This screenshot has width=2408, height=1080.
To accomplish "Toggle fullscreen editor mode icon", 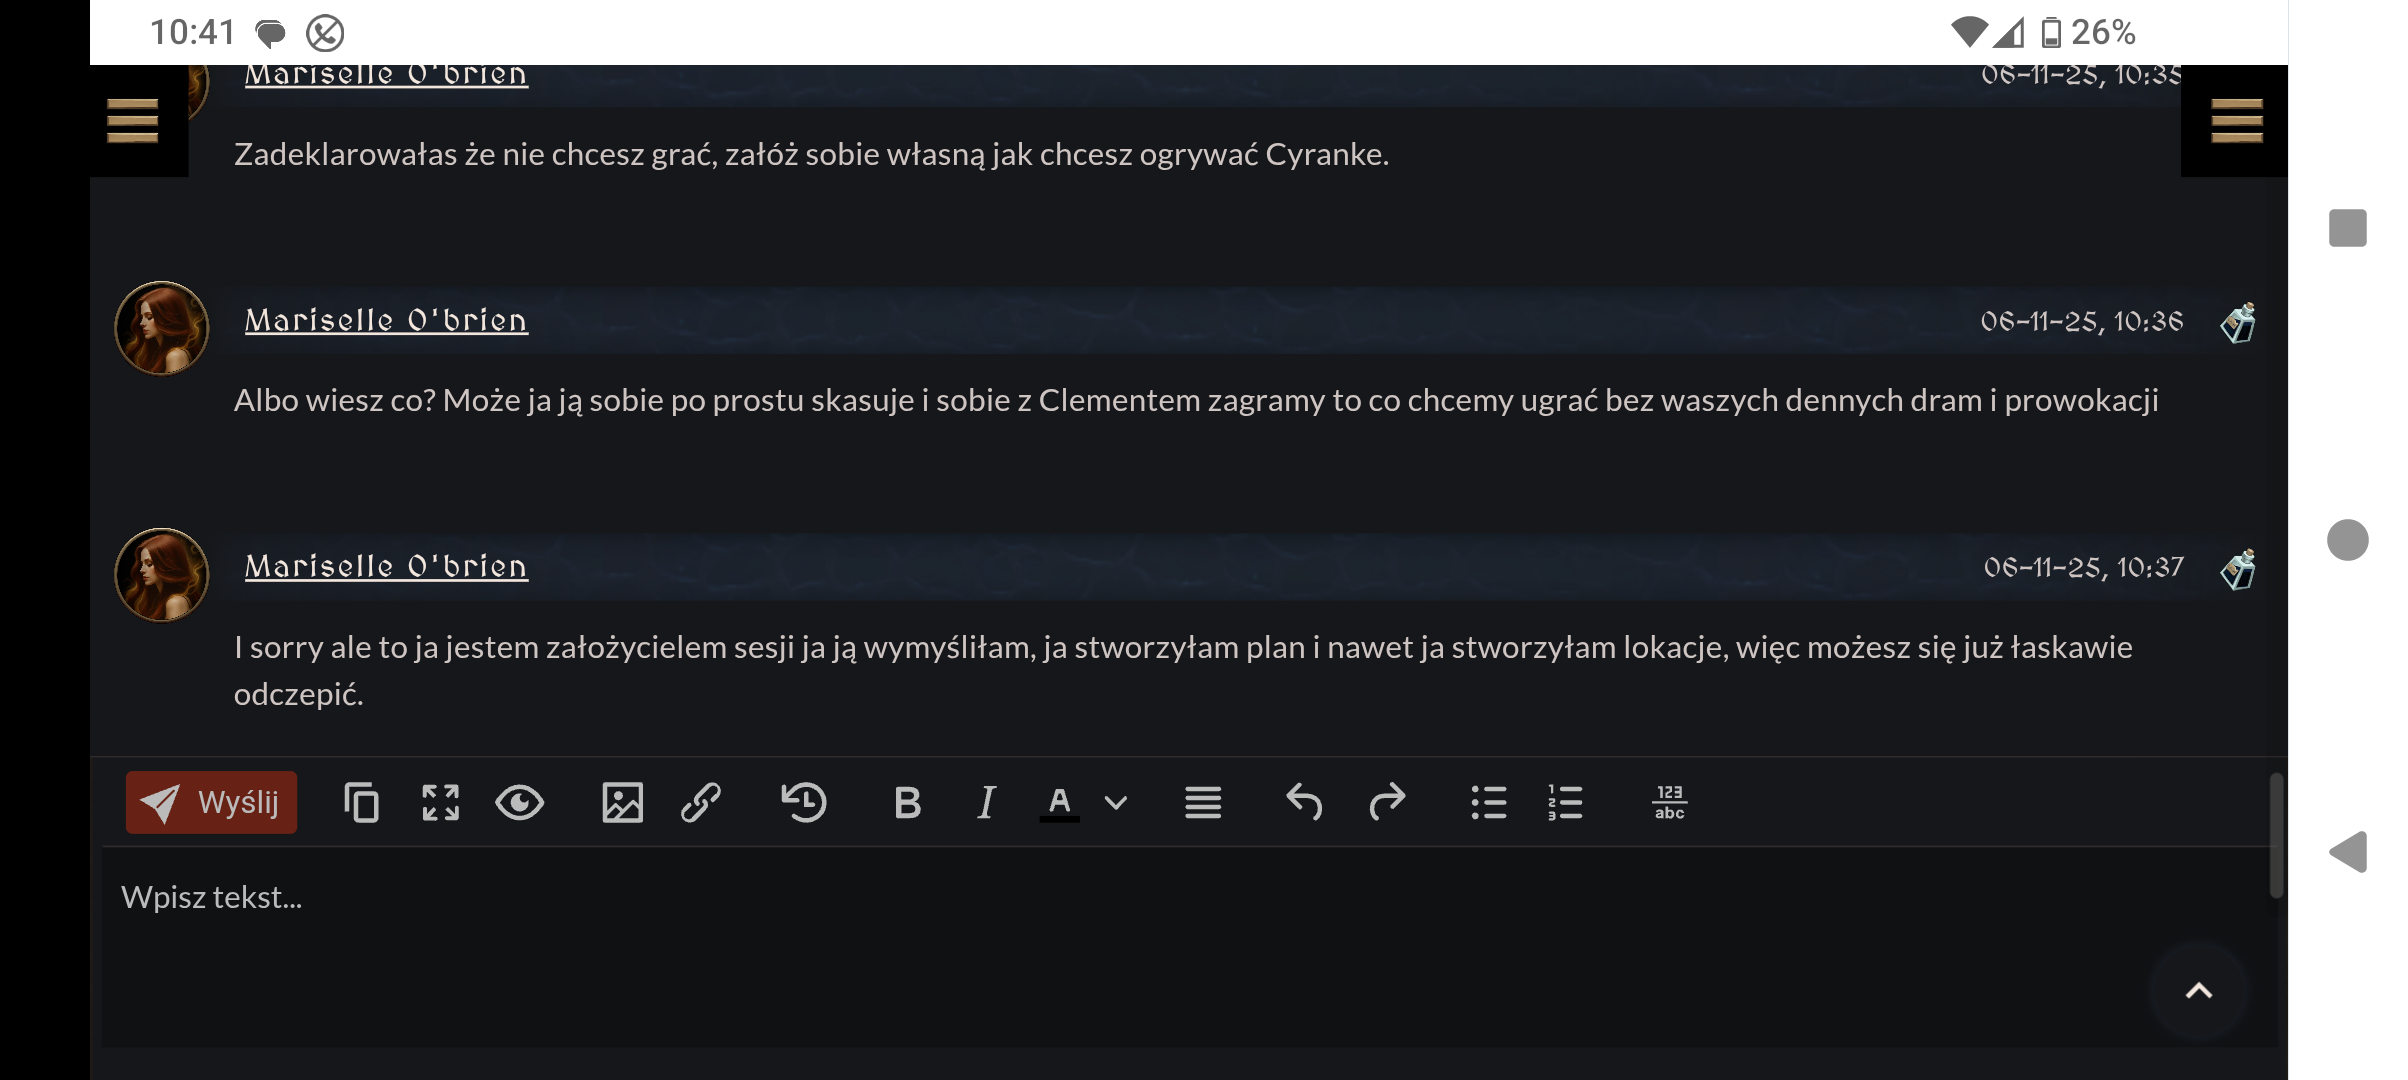I will point(440,802).
